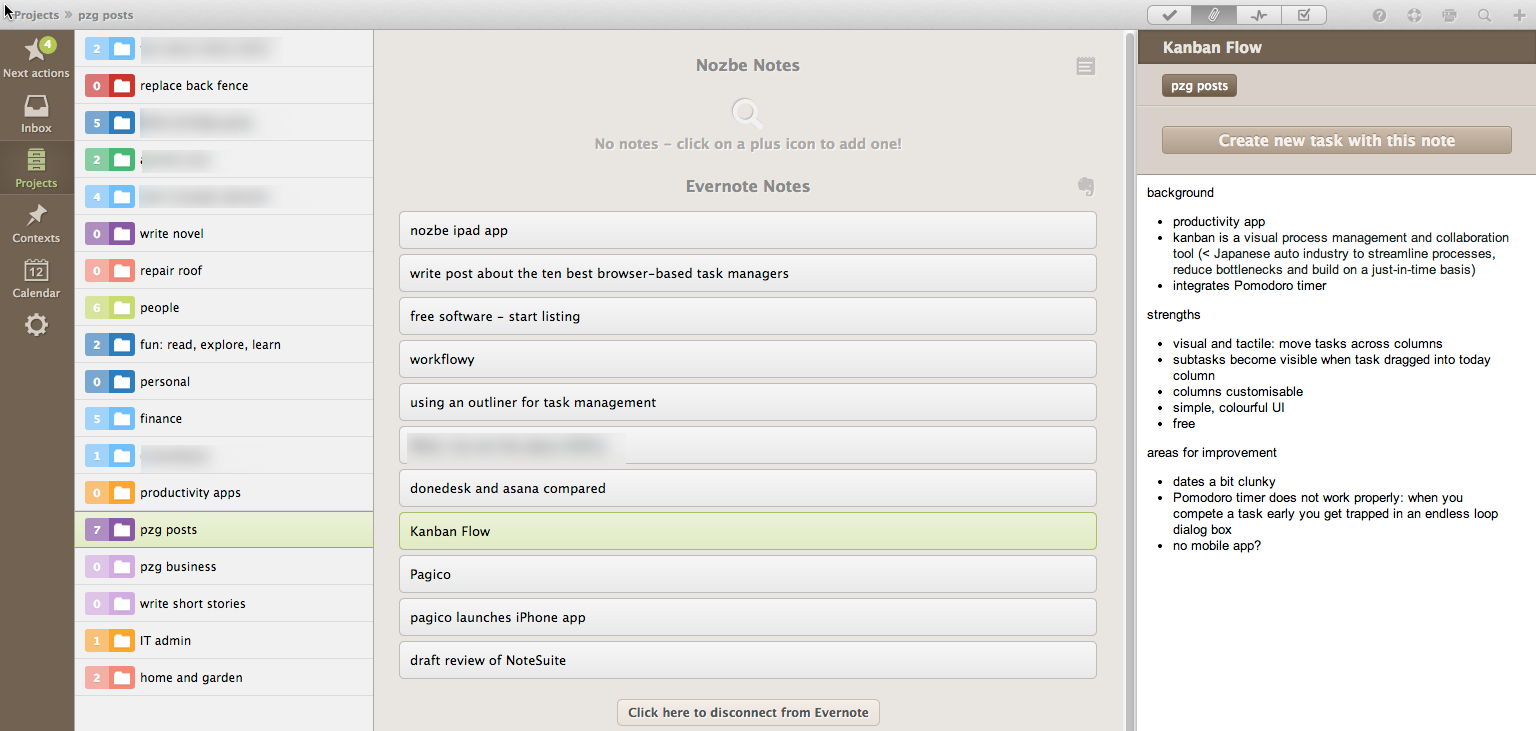This screenshot has height=731, width=1536.
Task: Click the search magnifier in top toolbar
Action: point(1484,15)
